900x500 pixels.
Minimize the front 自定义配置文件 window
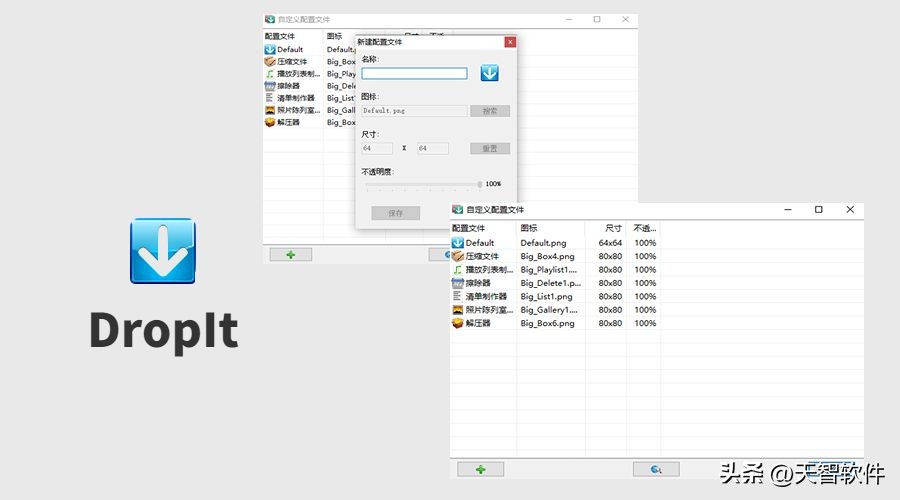pyautogui.click(x=788, y=210)
